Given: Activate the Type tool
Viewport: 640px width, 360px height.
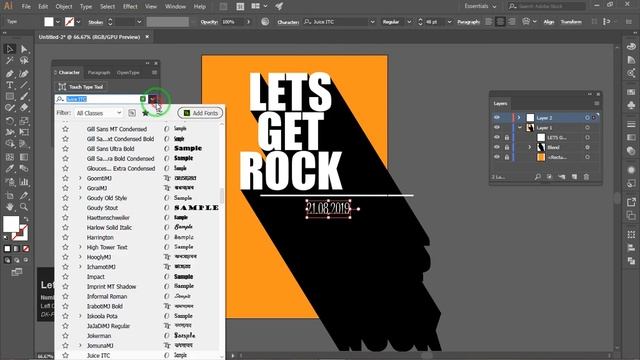Looking at the screenshot, I should point(10,85).
